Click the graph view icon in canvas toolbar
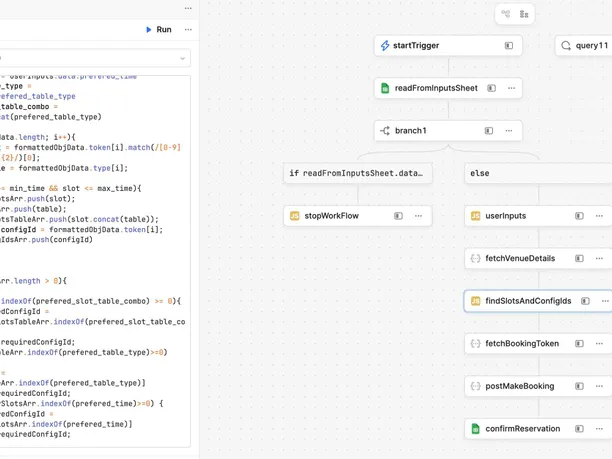This screenshot has width=612, height=459. point(505,14)
